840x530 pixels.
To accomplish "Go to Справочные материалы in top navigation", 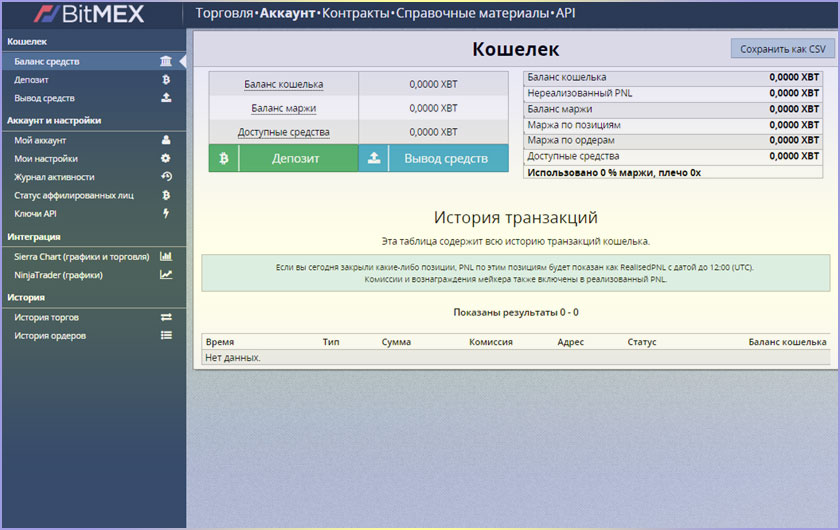I will point(472,14).
